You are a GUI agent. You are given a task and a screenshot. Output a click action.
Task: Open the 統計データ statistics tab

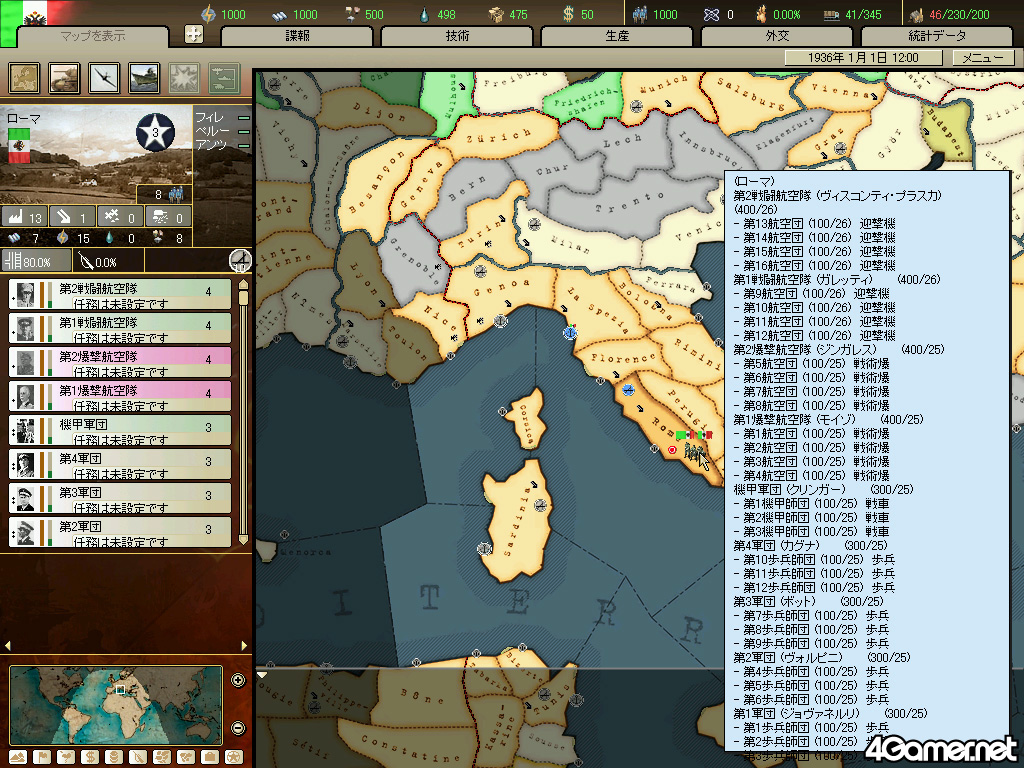(x=937, y=36)
